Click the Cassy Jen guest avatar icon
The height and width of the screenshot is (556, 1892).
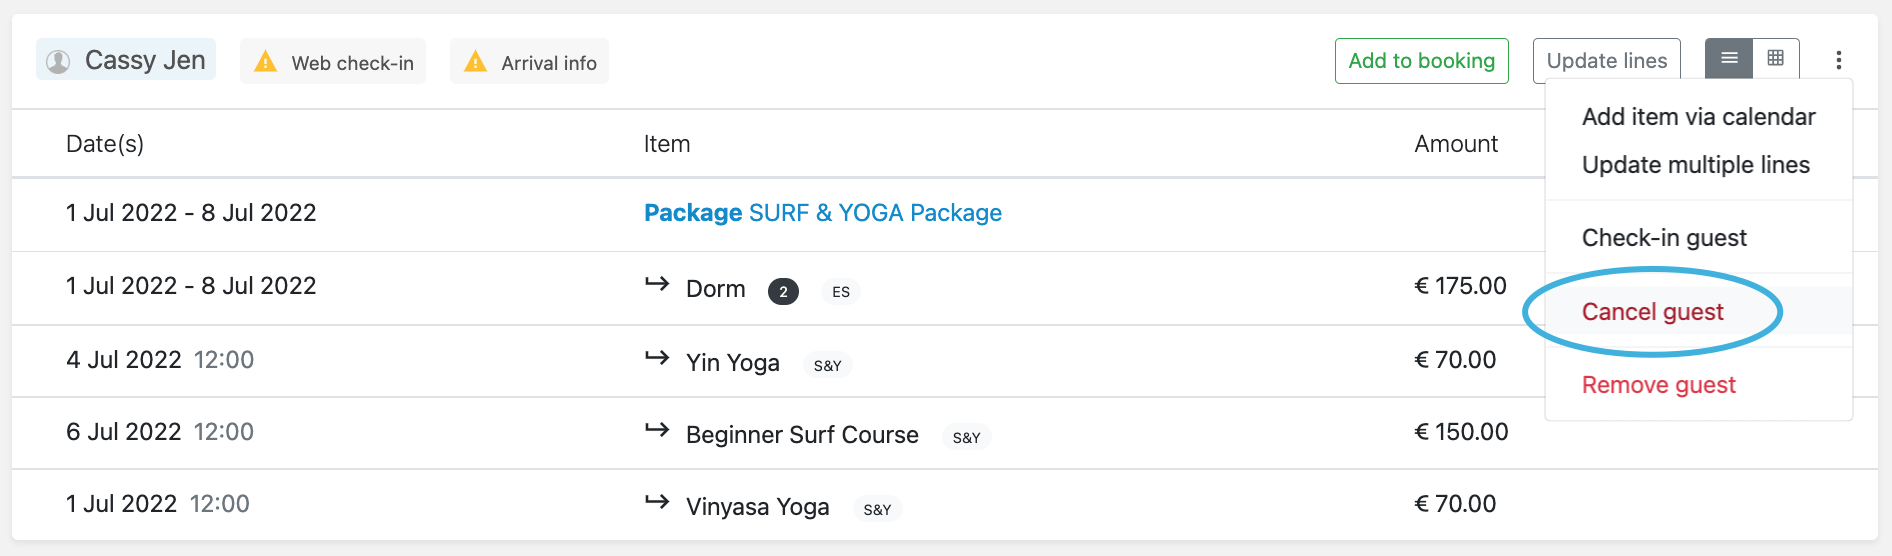point(59,62)
